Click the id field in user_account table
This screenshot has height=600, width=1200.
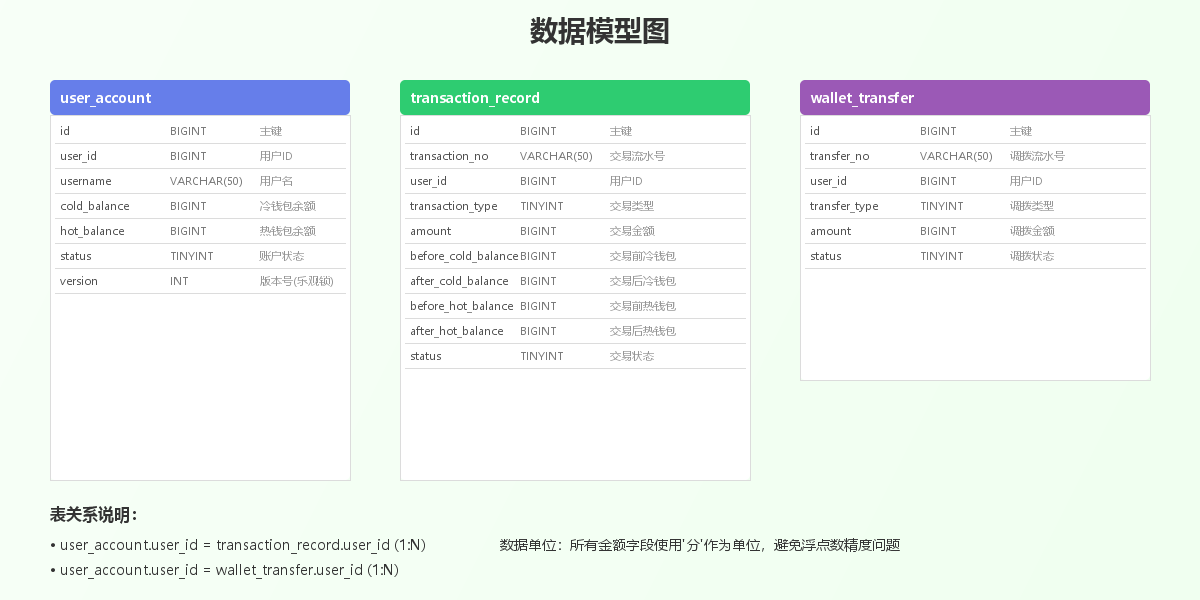click(x=65, y=131)
